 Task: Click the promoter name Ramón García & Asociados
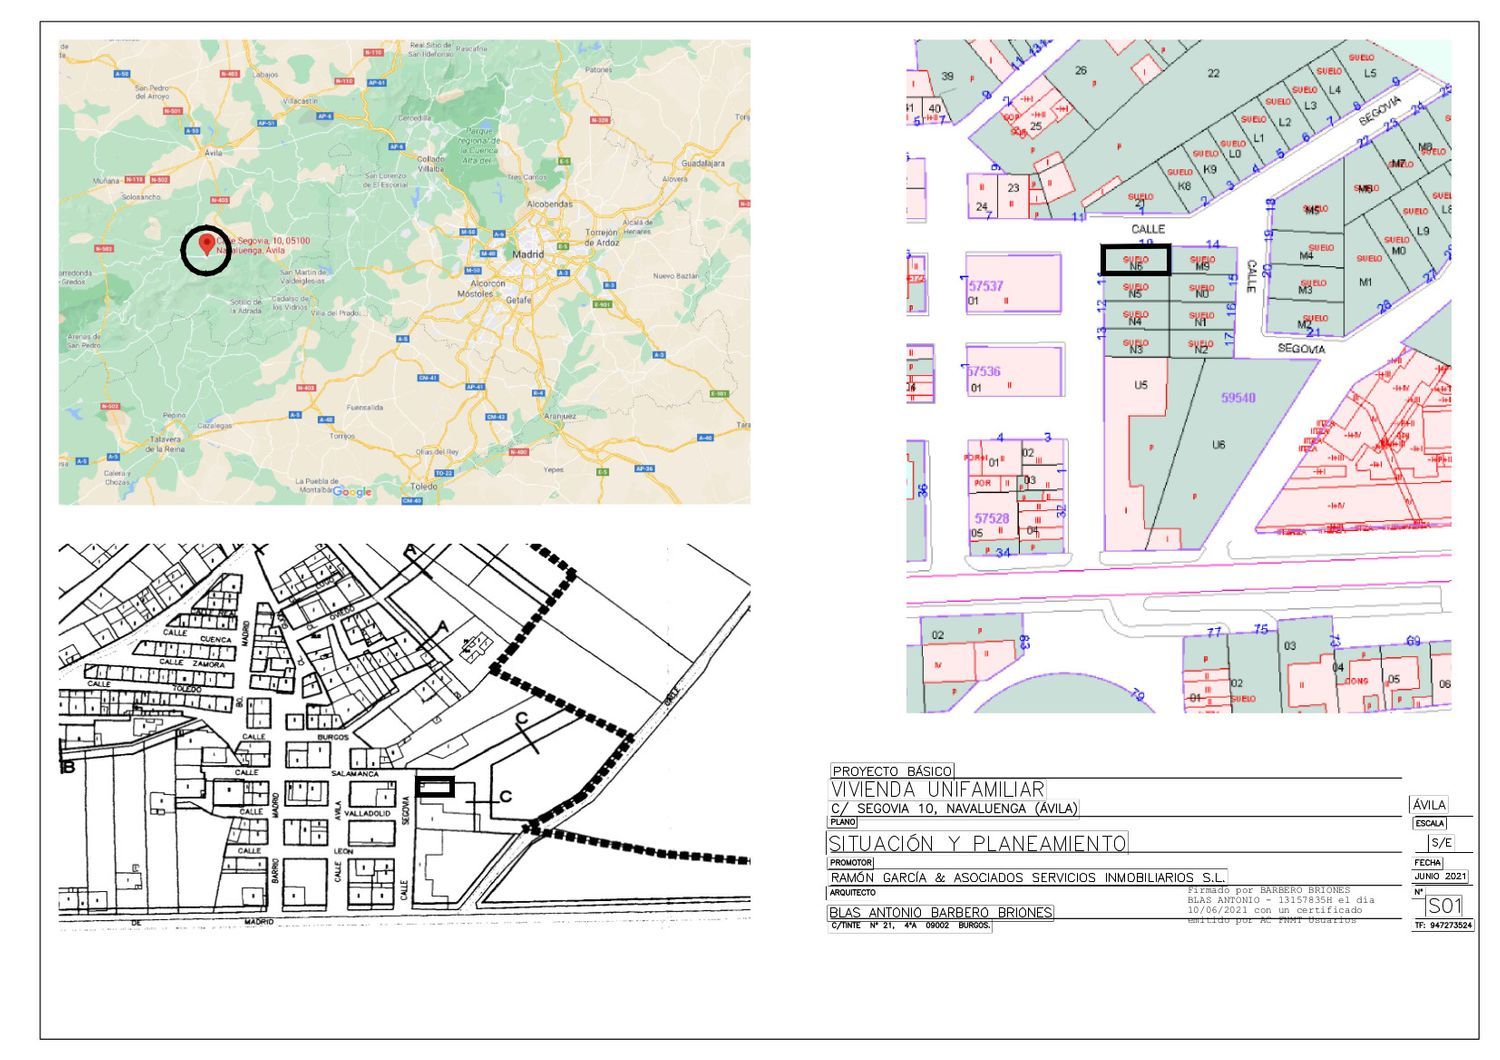click(x=1027, y=878)
